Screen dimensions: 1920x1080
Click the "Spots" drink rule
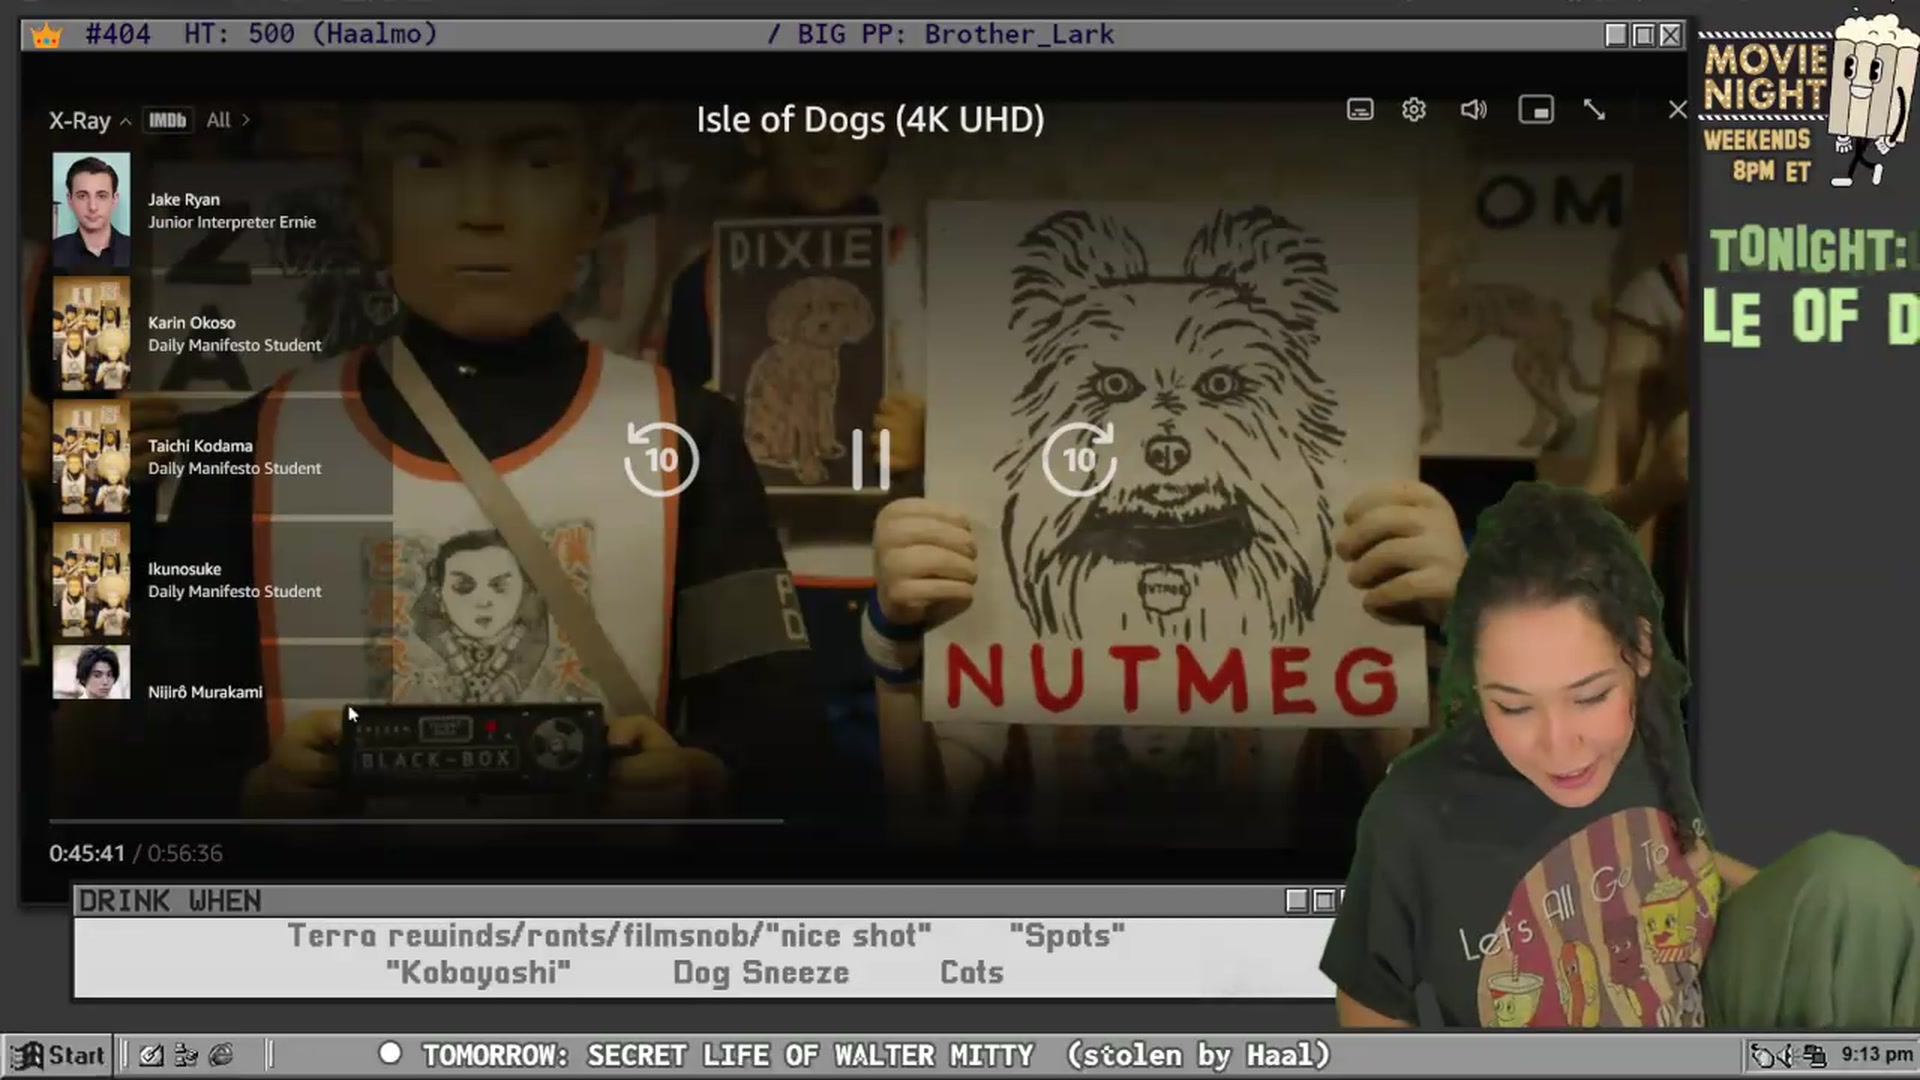pos(1067,935)
